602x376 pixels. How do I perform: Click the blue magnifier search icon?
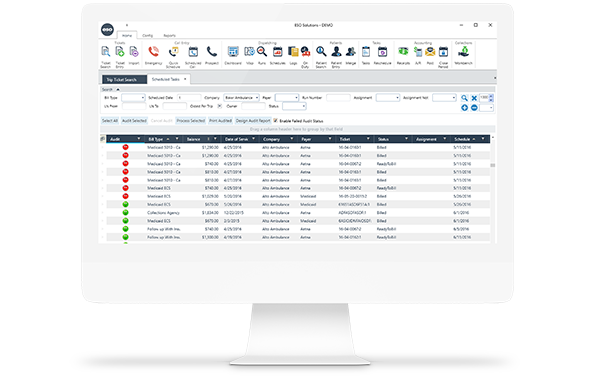[464, 98]
